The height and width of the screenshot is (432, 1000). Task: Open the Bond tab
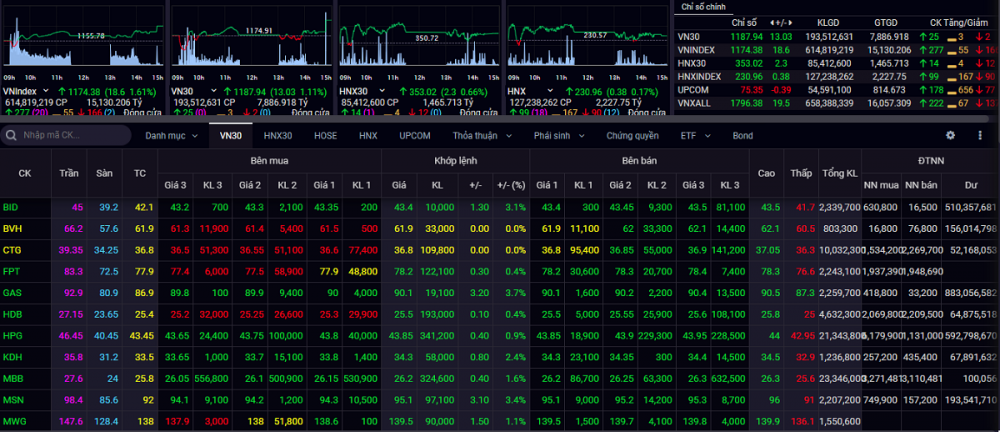click(x=743, y=135)
